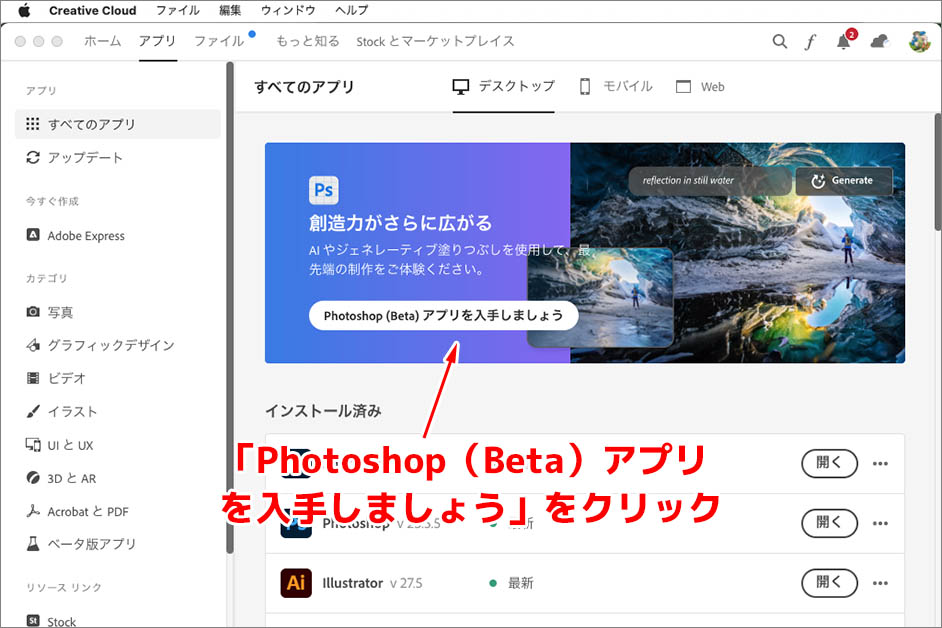The width and height of the screenshot is (942, 628).
Task: Switch to the モバイル tab
Action: (615, 87)
